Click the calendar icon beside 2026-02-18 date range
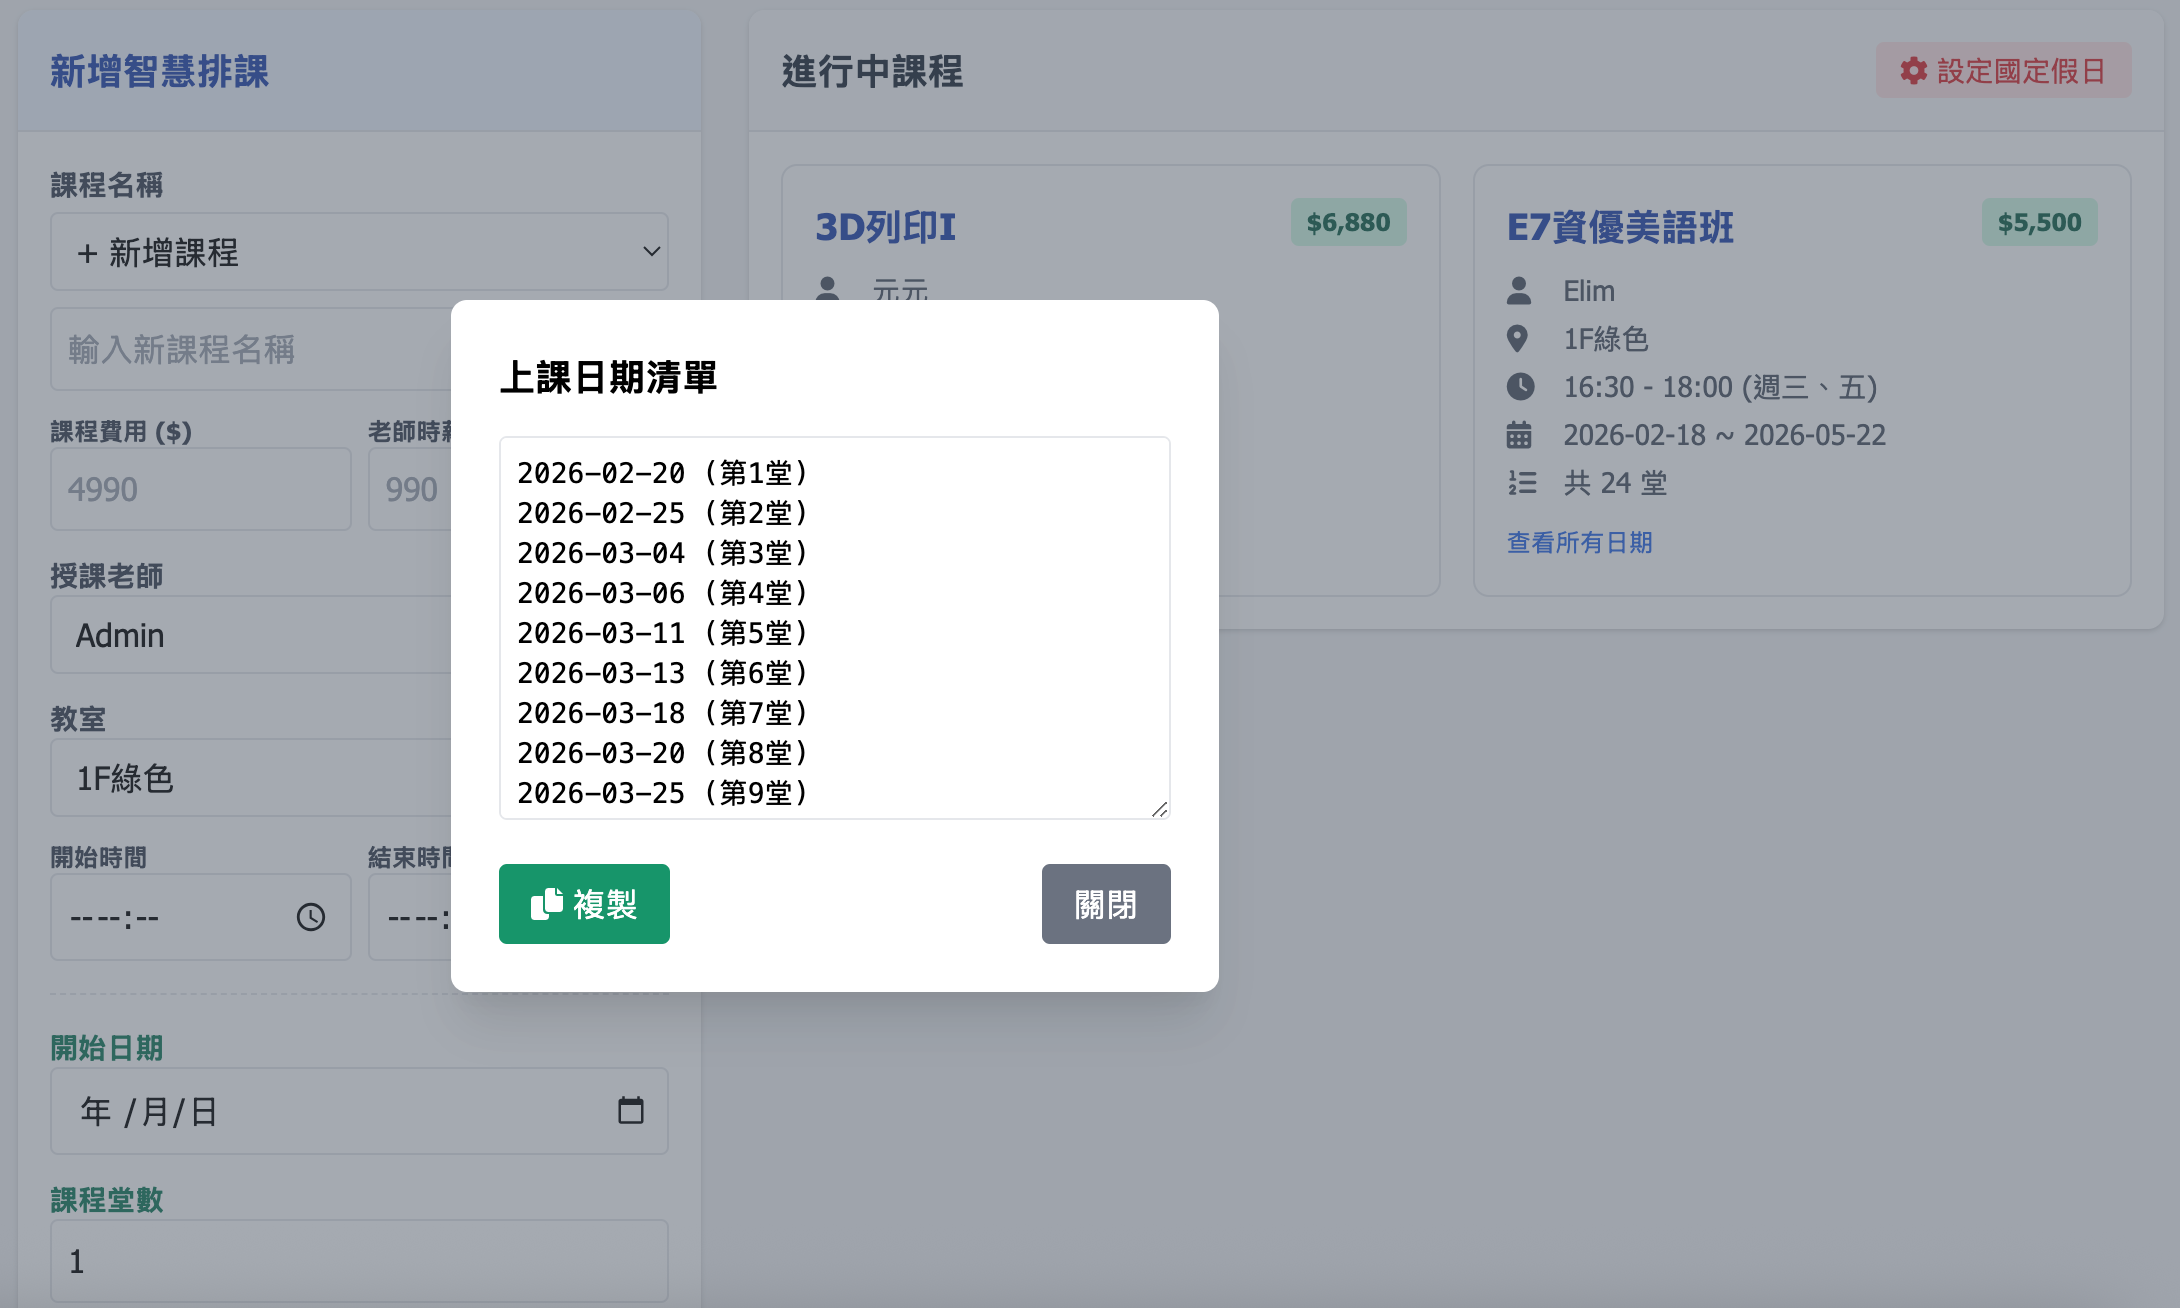This screenshot has width=2180, height=1308. (1519, 435)
